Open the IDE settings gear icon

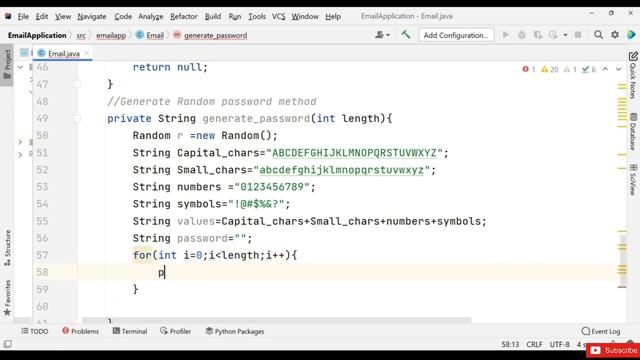pyautogui.click(x=615, y=35)
